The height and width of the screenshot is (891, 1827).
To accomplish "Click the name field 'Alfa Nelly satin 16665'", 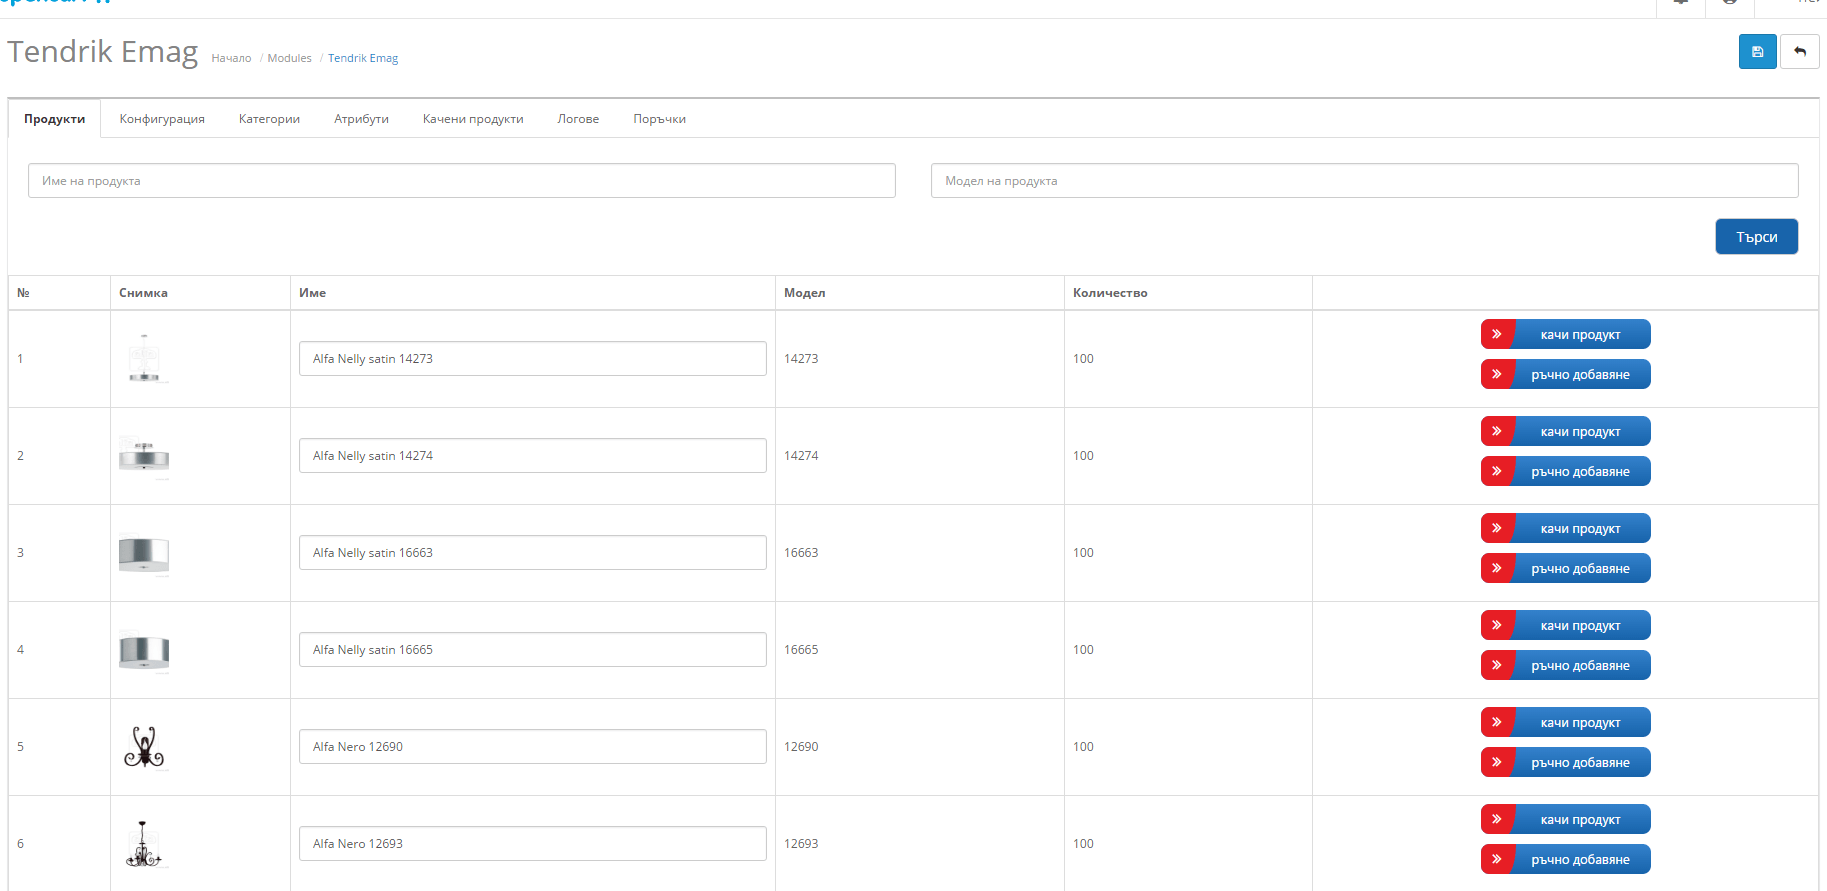I will [x=533, y=650].
